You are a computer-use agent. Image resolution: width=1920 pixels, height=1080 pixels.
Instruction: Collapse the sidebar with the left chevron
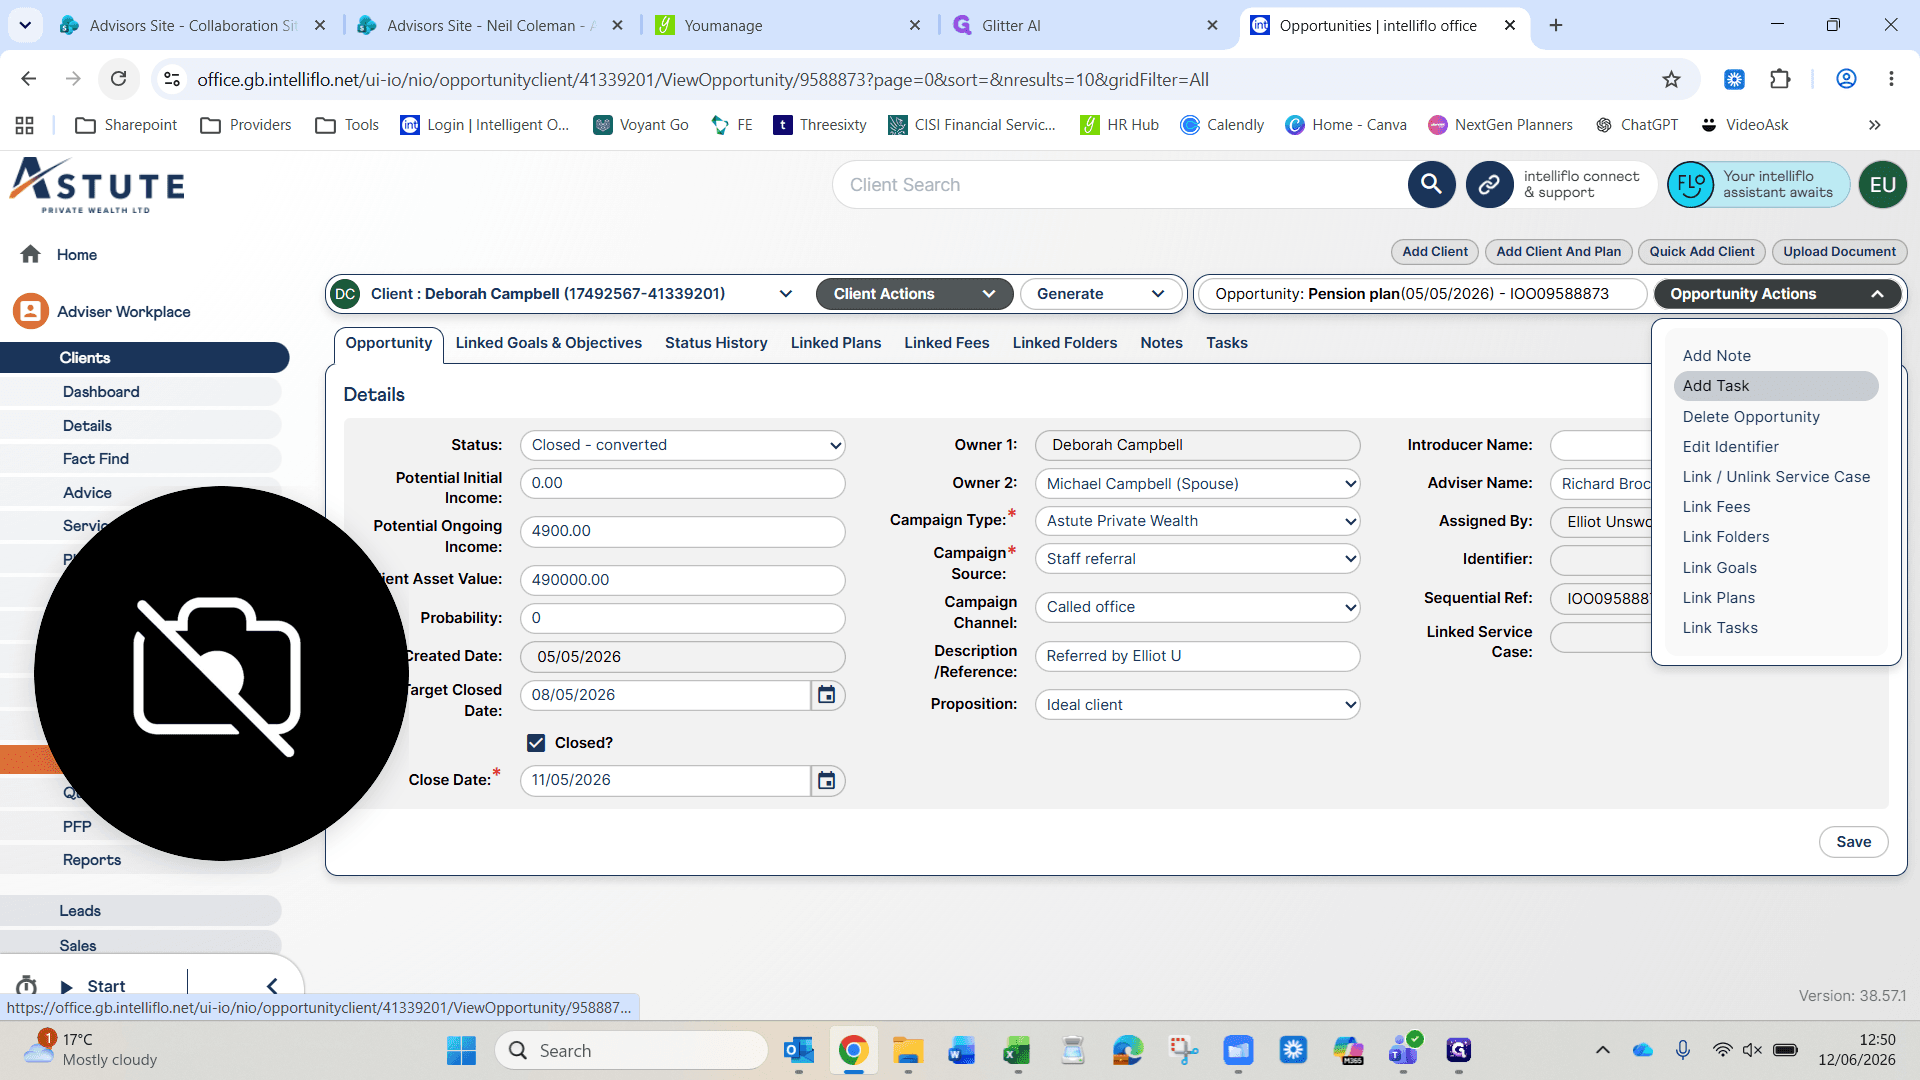click(x=271, y=986)
